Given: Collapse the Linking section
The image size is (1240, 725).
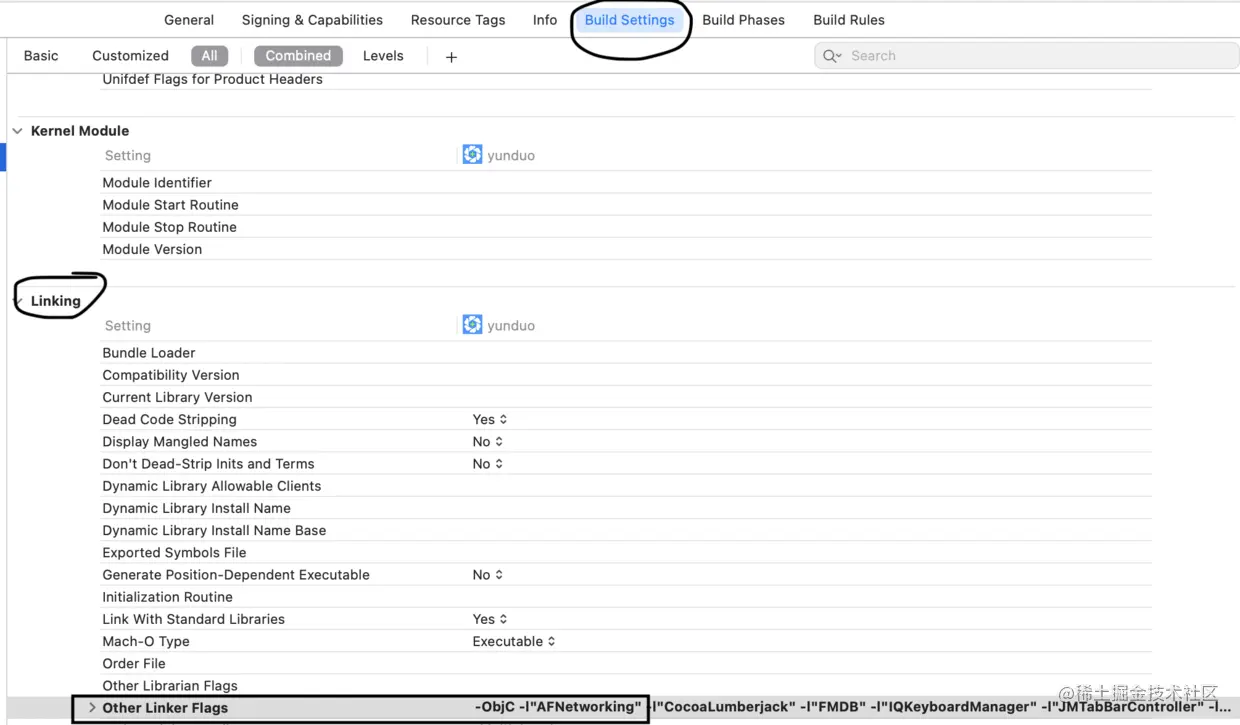Looking at the screenshot, I should click(x=17, y=301).
